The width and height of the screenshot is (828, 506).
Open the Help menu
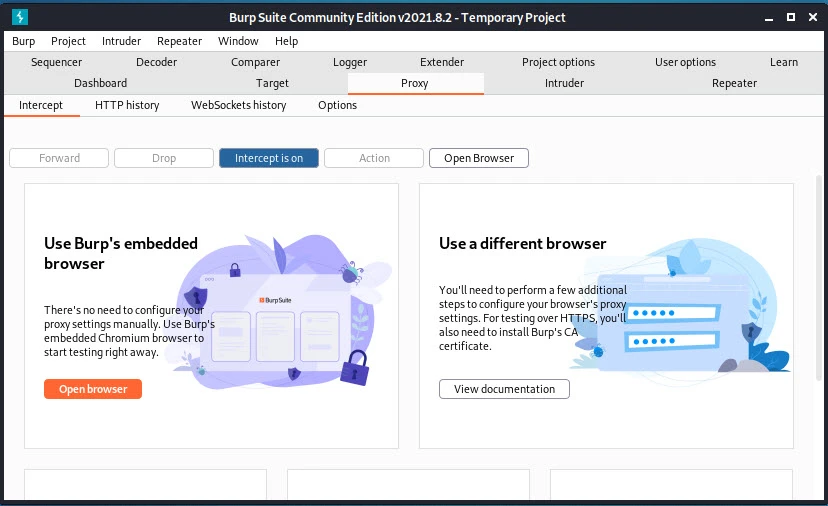click(286, 41)
